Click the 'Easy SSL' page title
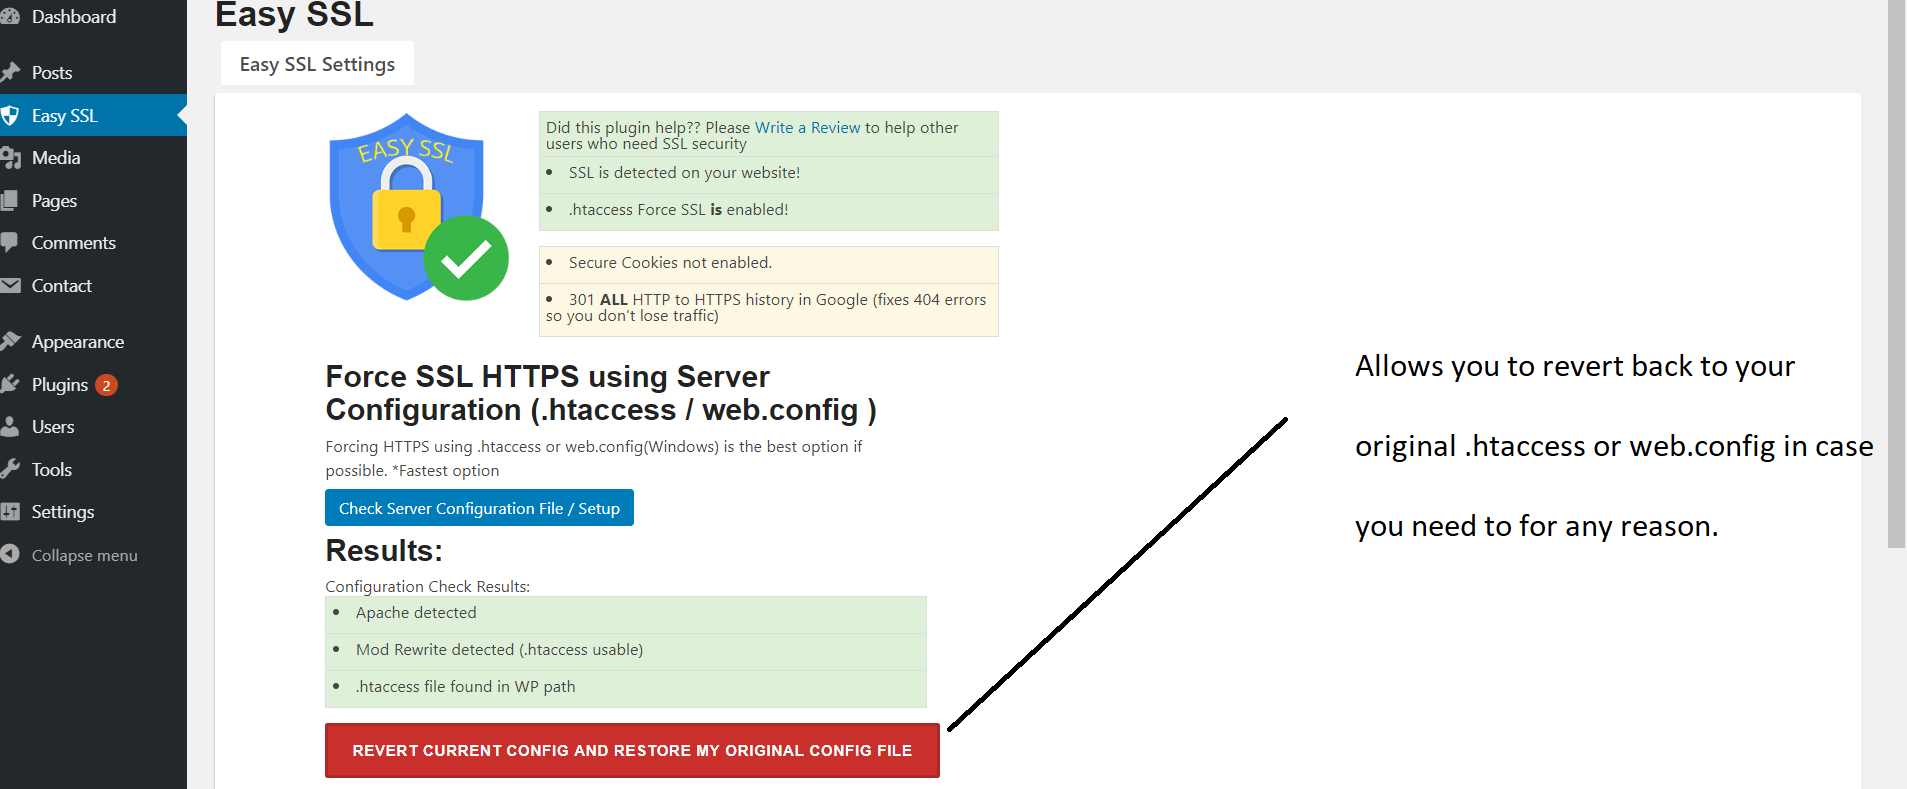This screenshot has width=1907, height=789. [x=294, y=15]
